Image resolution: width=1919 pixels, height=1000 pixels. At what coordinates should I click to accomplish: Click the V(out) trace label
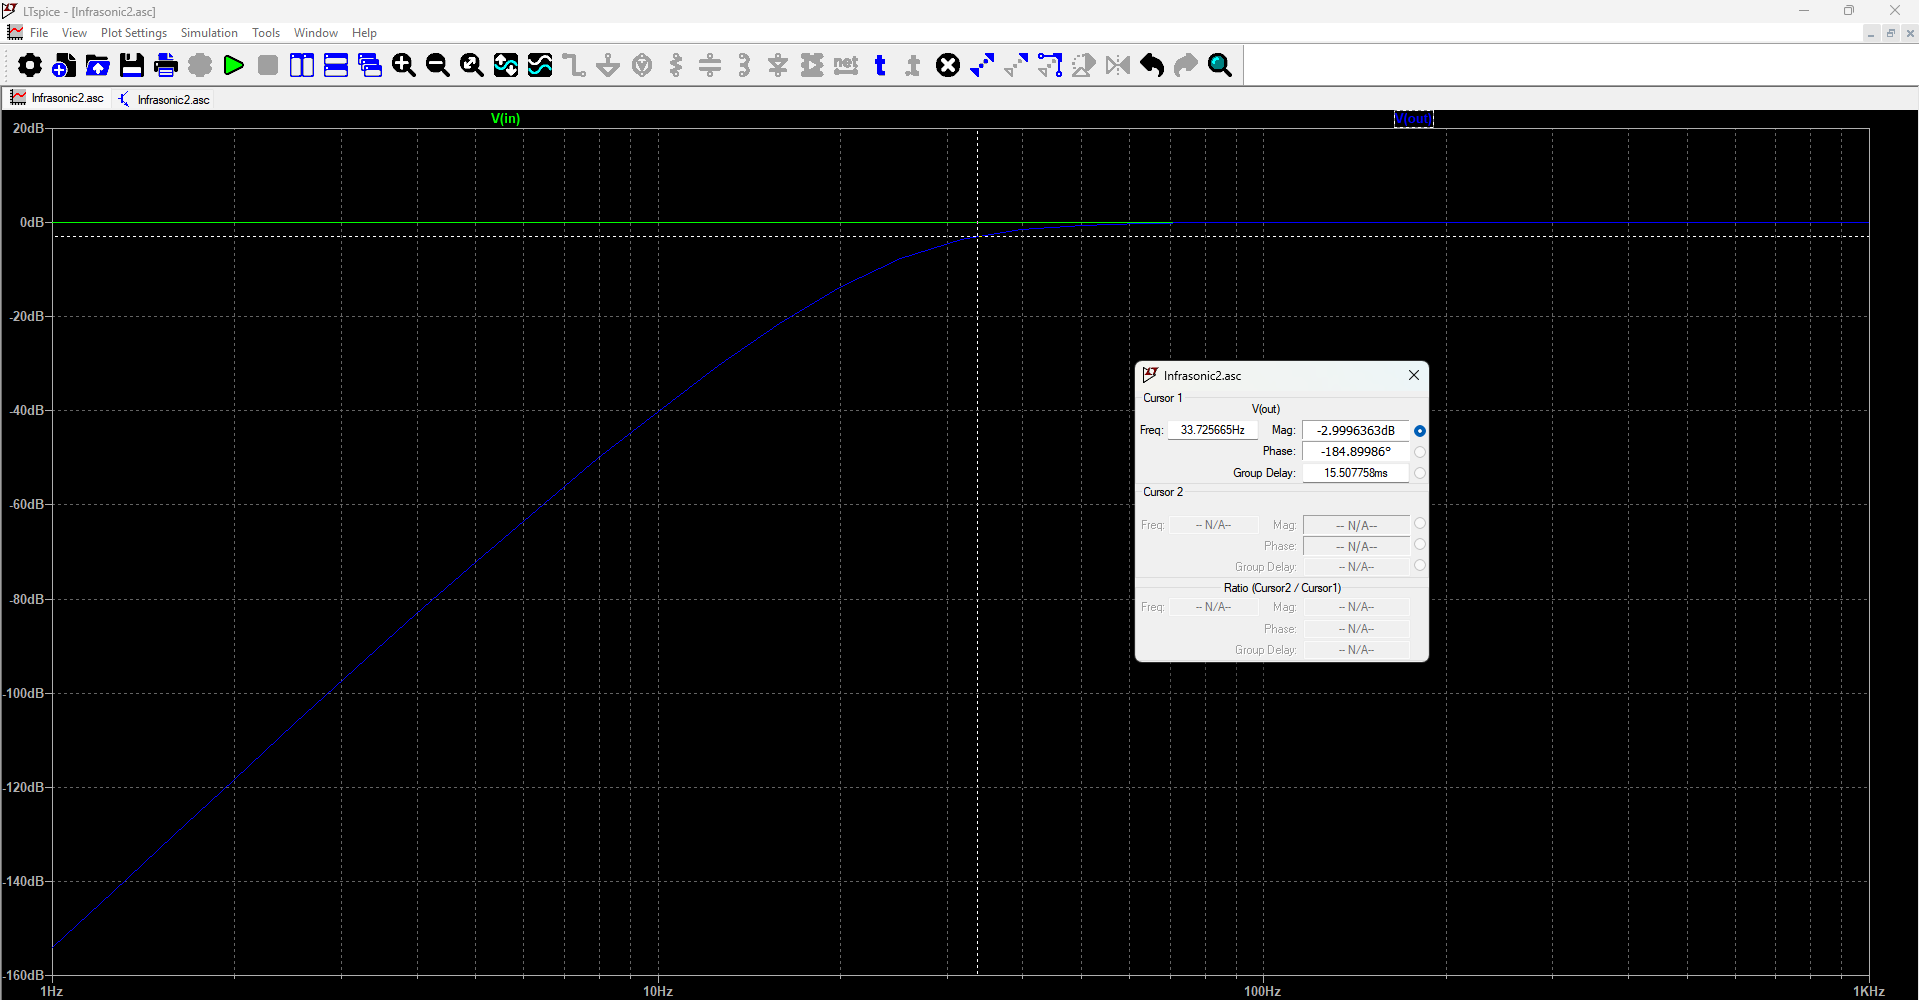point(1413,118)
